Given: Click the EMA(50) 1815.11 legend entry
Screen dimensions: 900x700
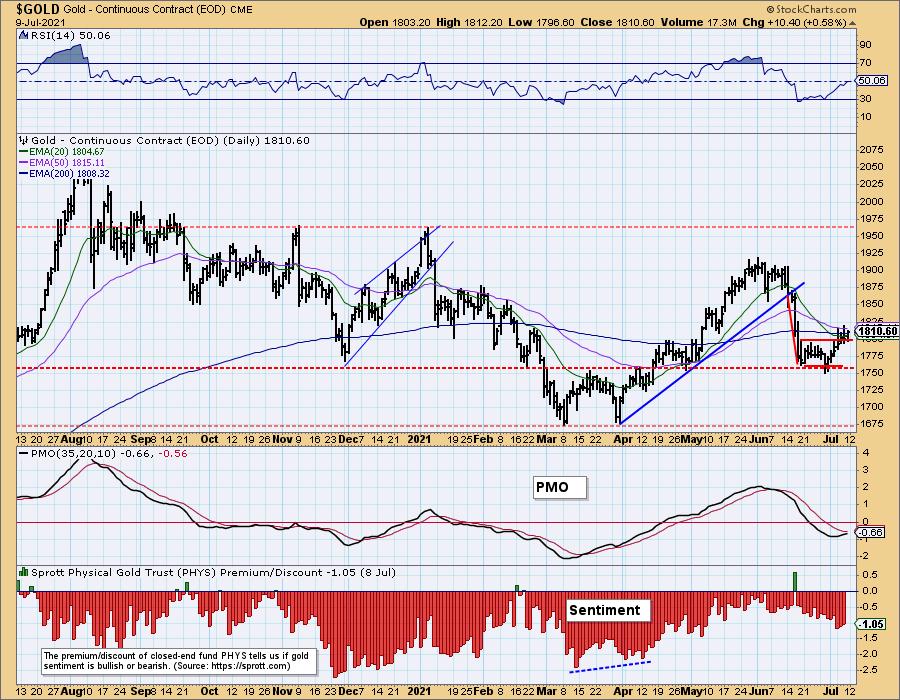Looking at the screenshot, I should coord(62,162).
